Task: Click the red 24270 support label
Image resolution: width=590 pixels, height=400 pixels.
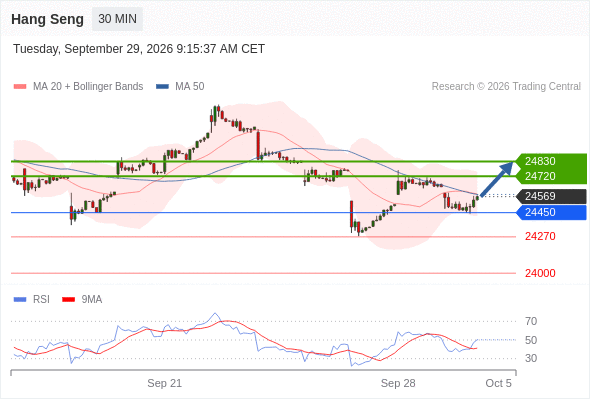Action: pyautogui.click(x=540, y=236)
